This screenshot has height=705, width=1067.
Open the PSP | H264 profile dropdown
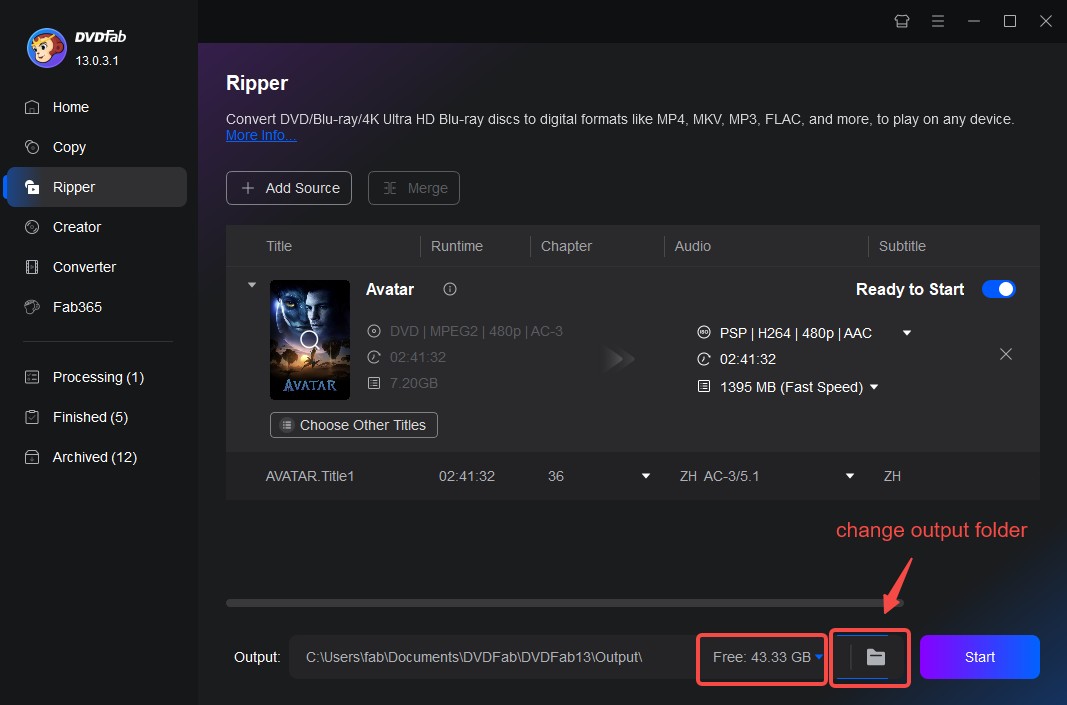click(x=905, y=332)
